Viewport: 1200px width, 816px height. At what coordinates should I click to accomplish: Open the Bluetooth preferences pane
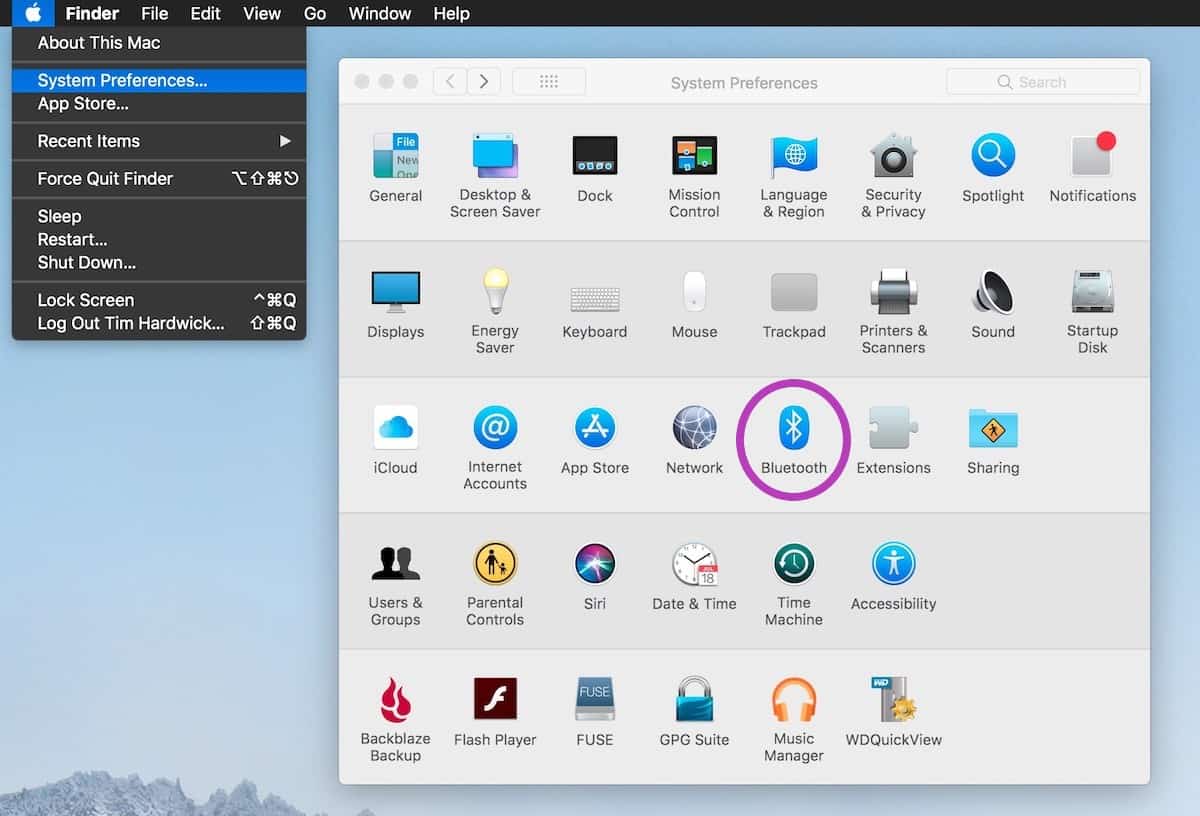point(794,440)
